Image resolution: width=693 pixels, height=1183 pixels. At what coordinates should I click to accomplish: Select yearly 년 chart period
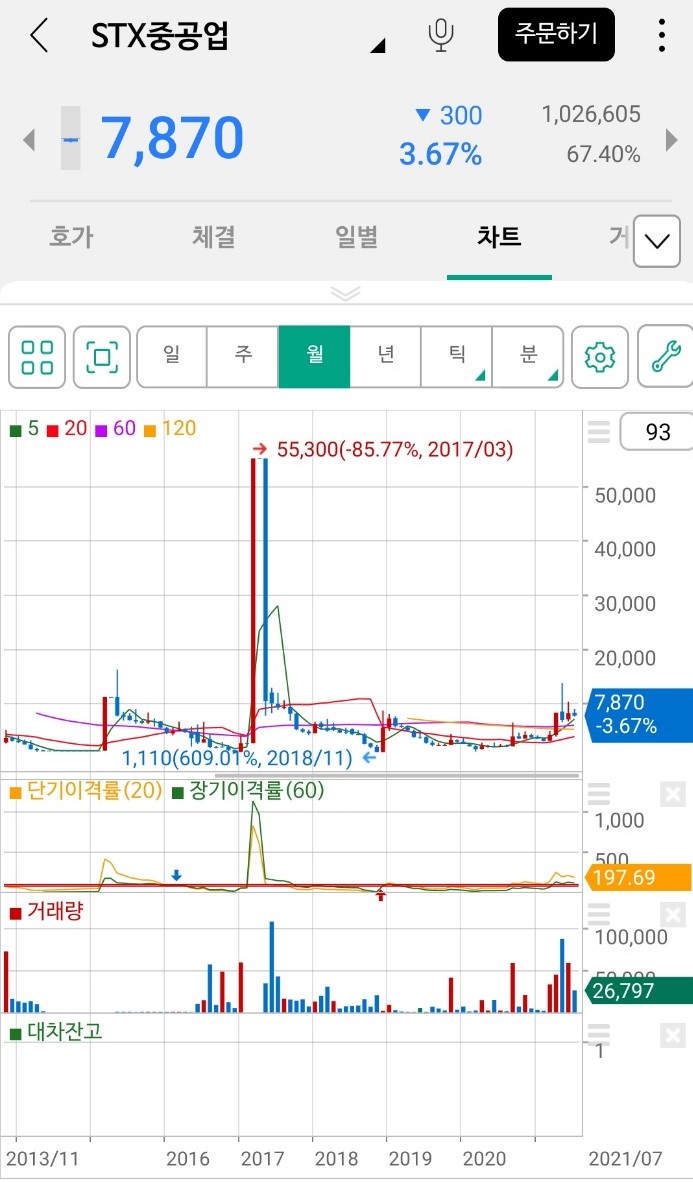385,357
